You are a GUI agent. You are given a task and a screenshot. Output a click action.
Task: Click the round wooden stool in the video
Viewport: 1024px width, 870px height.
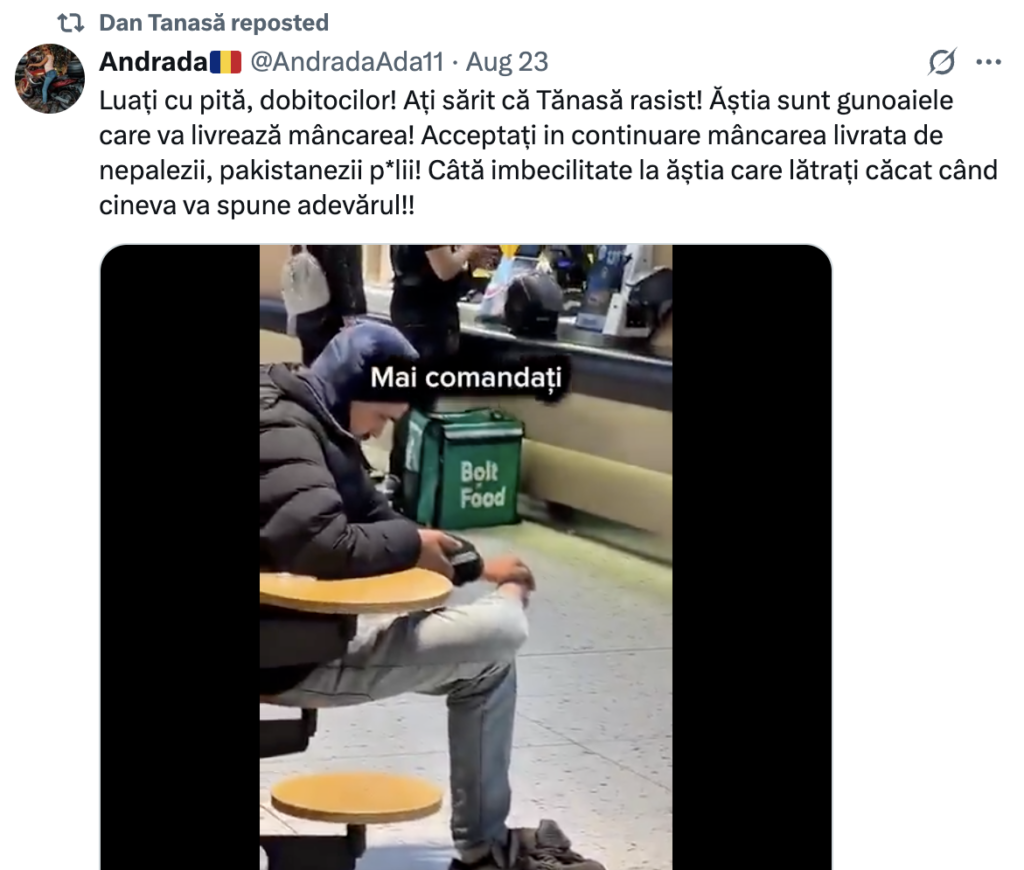[357, 797]
